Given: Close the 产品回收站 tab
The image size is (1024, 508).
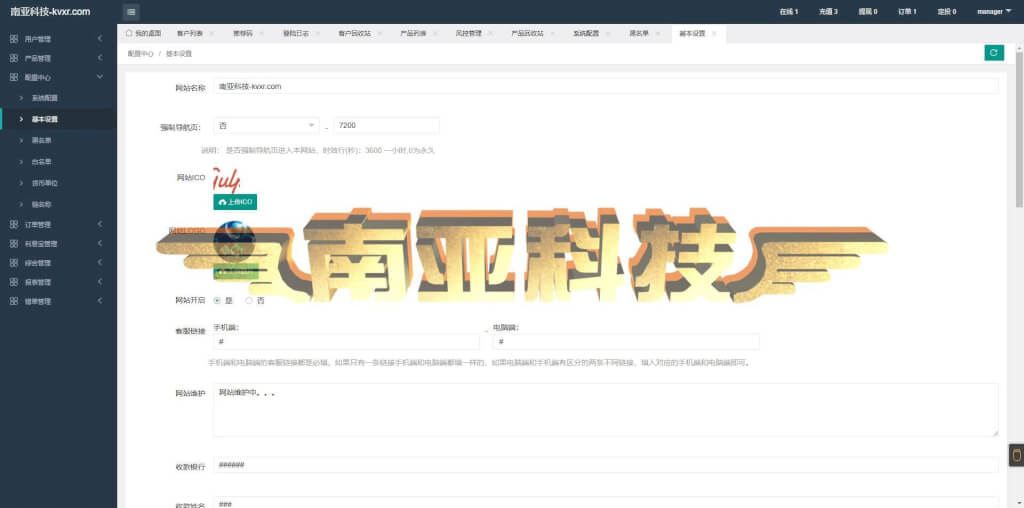Looking at the screenshot, I should (x=551, y=33).
